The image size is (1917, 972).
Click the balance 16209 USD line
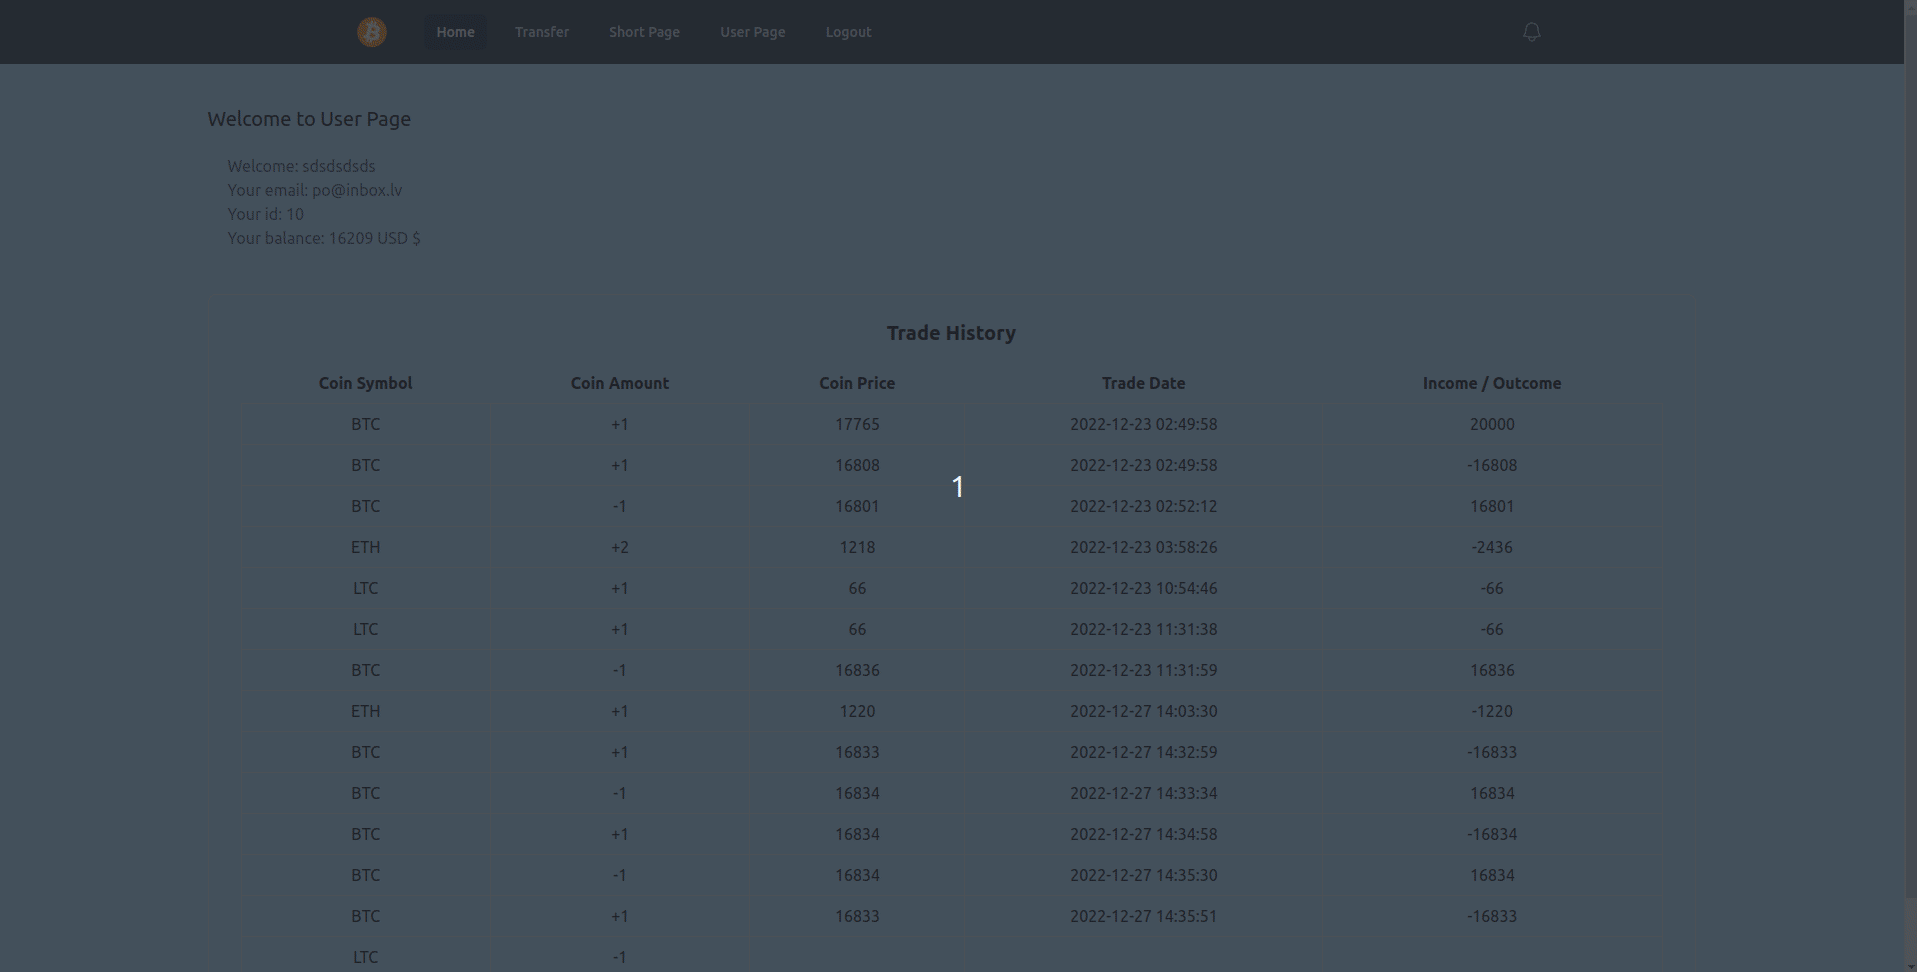(x=323, y=238)
